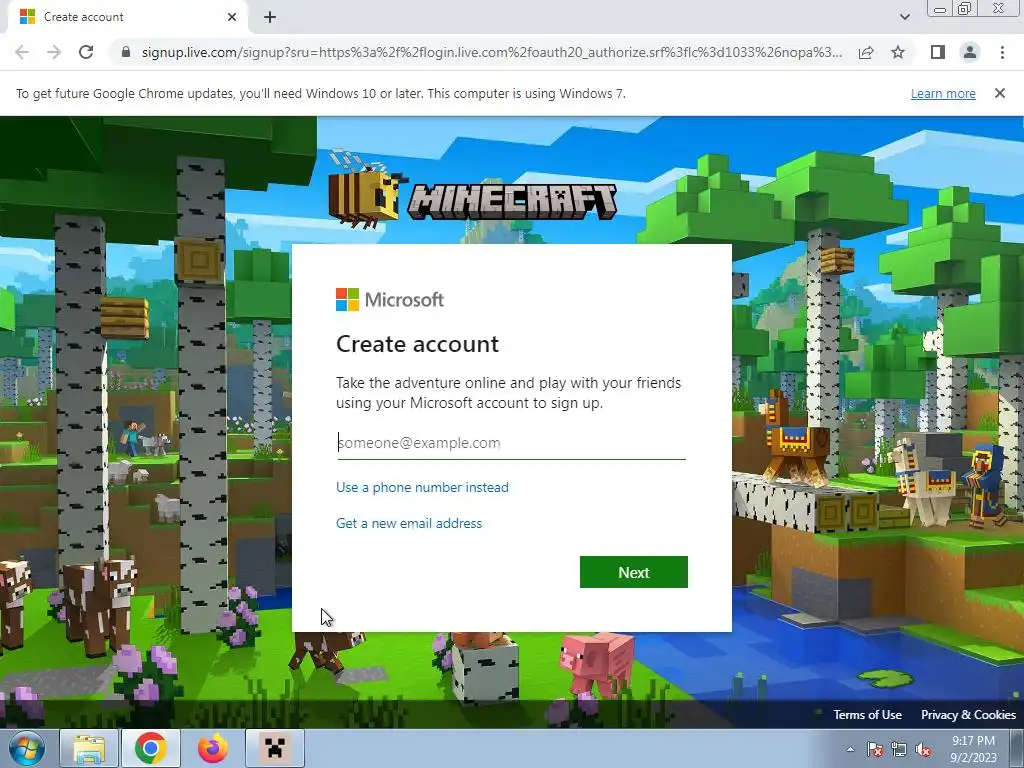Open Privacy & Cookies link
The height and width of the screenshot is (768, 1024).
(x=968, y=714)
